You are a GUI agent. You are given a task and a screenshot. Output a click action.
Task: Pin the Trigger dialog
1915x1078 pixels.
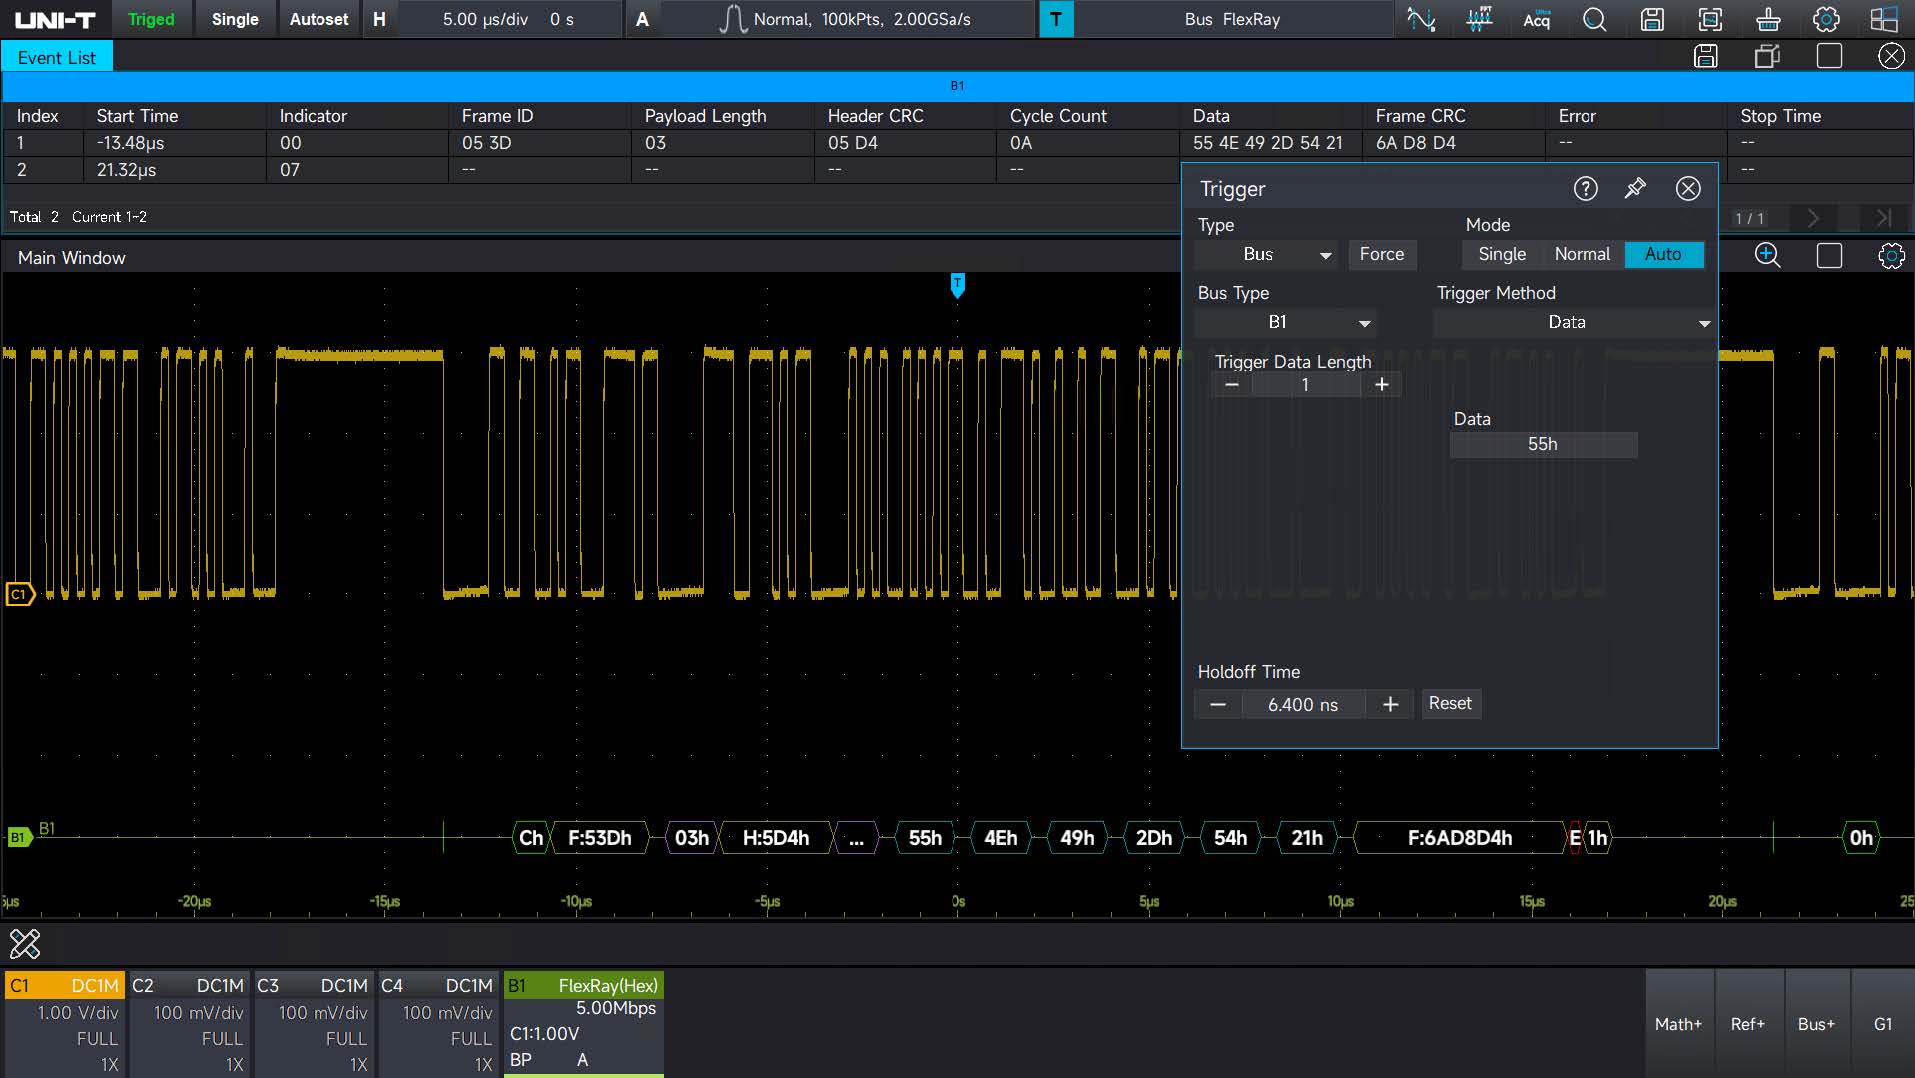click(1635, 189)
